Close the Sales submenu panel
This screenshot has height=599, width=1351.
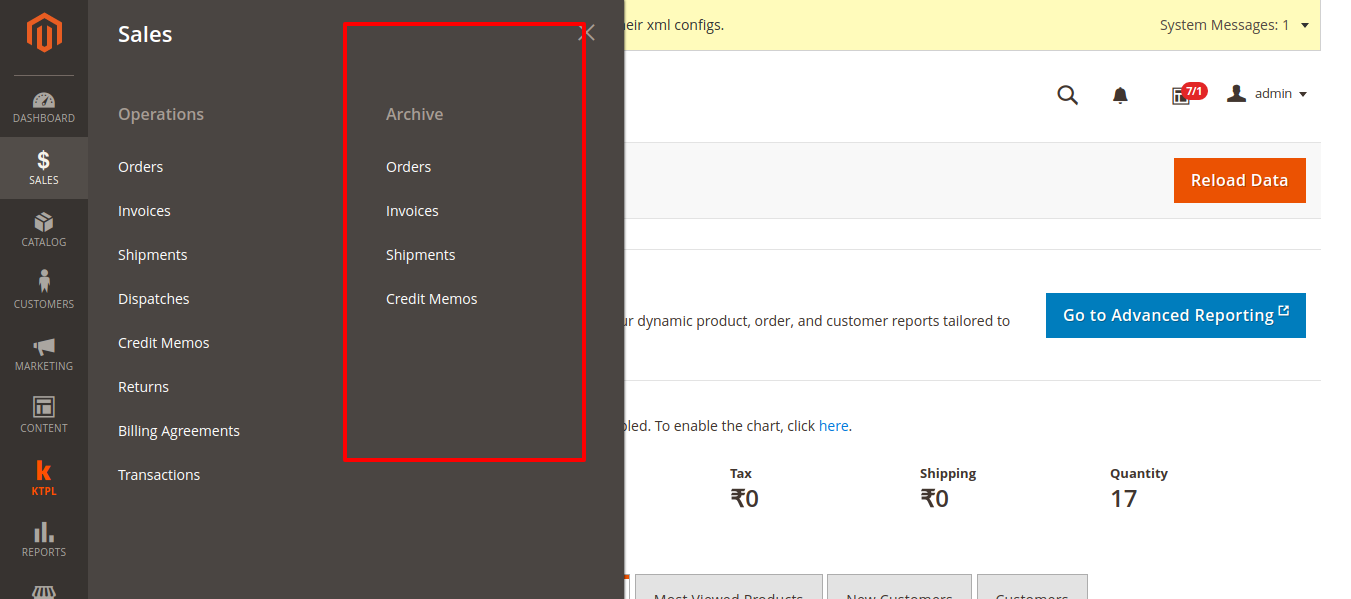587,33
